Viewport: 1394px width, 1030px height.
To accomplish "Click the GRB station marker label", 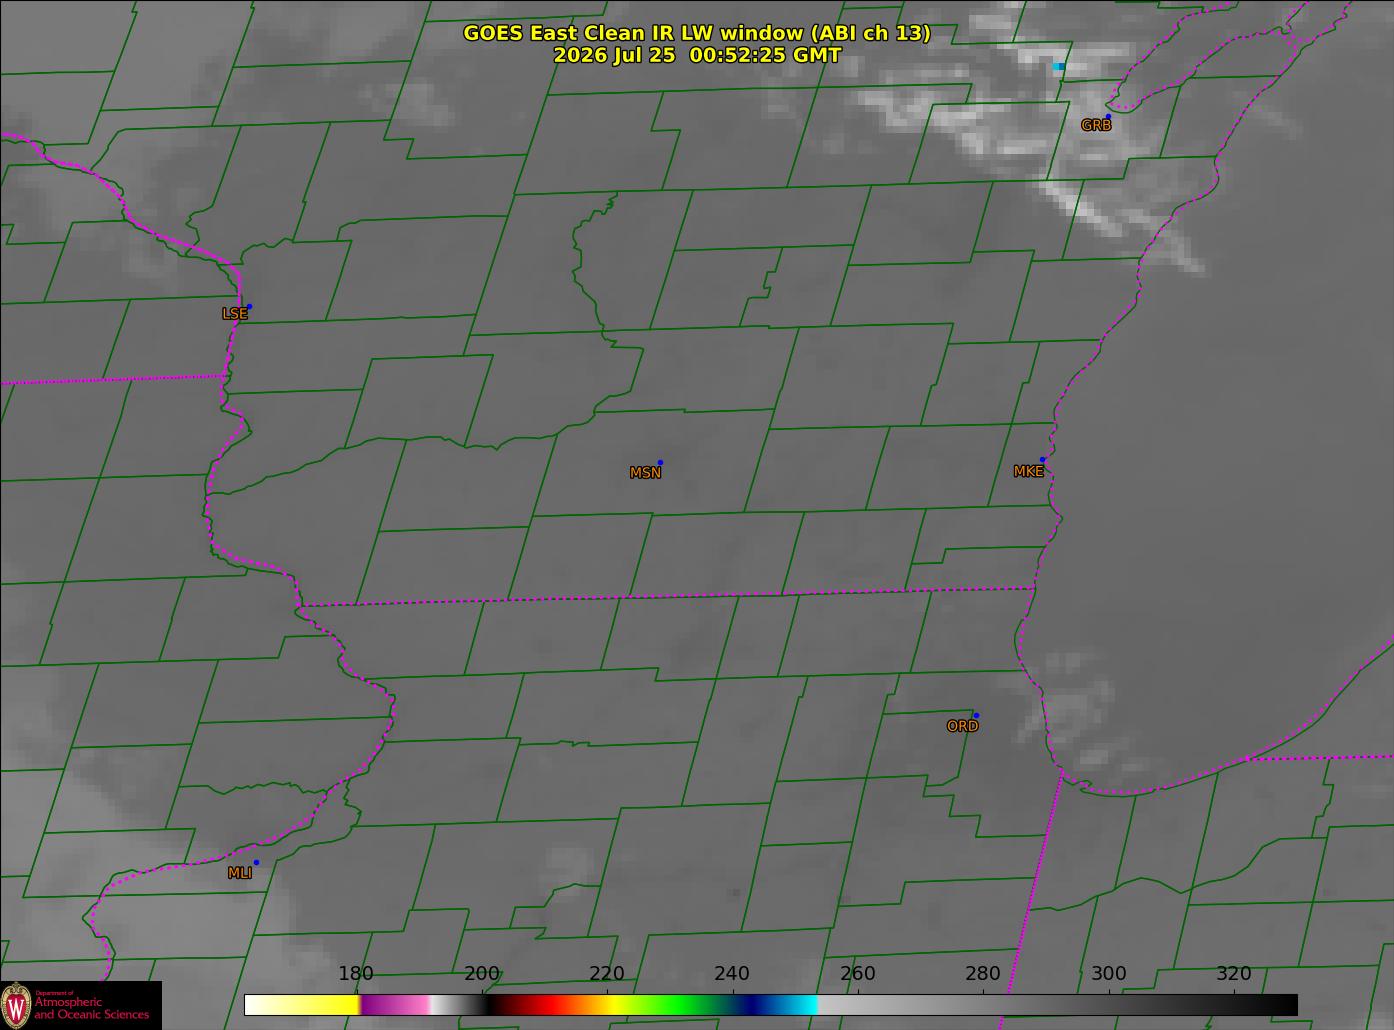I will coord(1096,126).
